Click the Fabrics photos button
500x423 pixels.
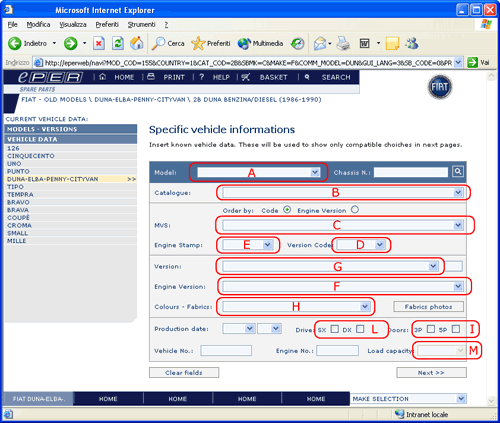(428, 307)
